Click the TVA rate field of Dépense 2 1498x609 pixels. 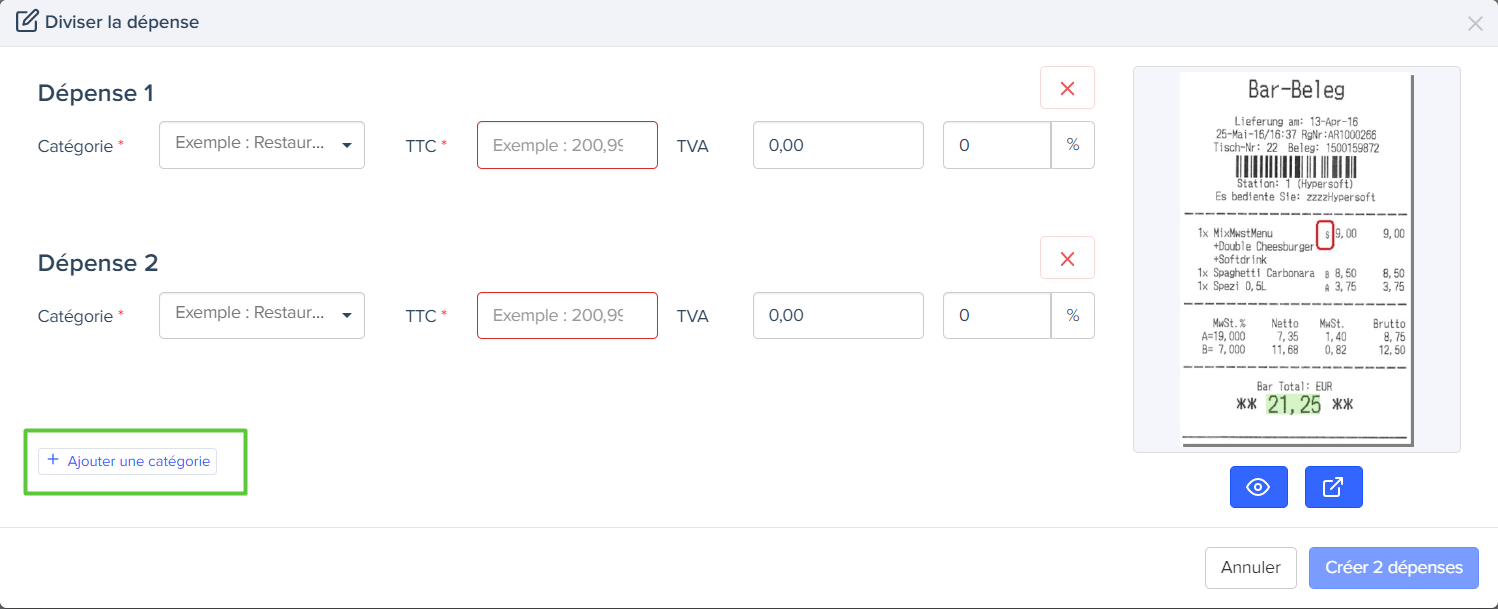pyautogui.click(x=997, y=315)
